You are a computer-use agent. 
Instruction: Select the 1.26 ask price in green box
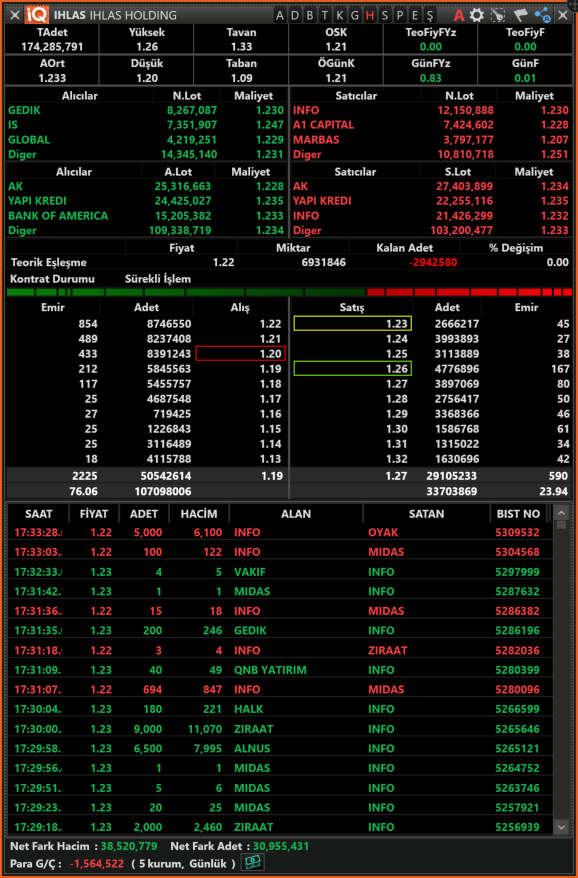click(x=353, y=368)
